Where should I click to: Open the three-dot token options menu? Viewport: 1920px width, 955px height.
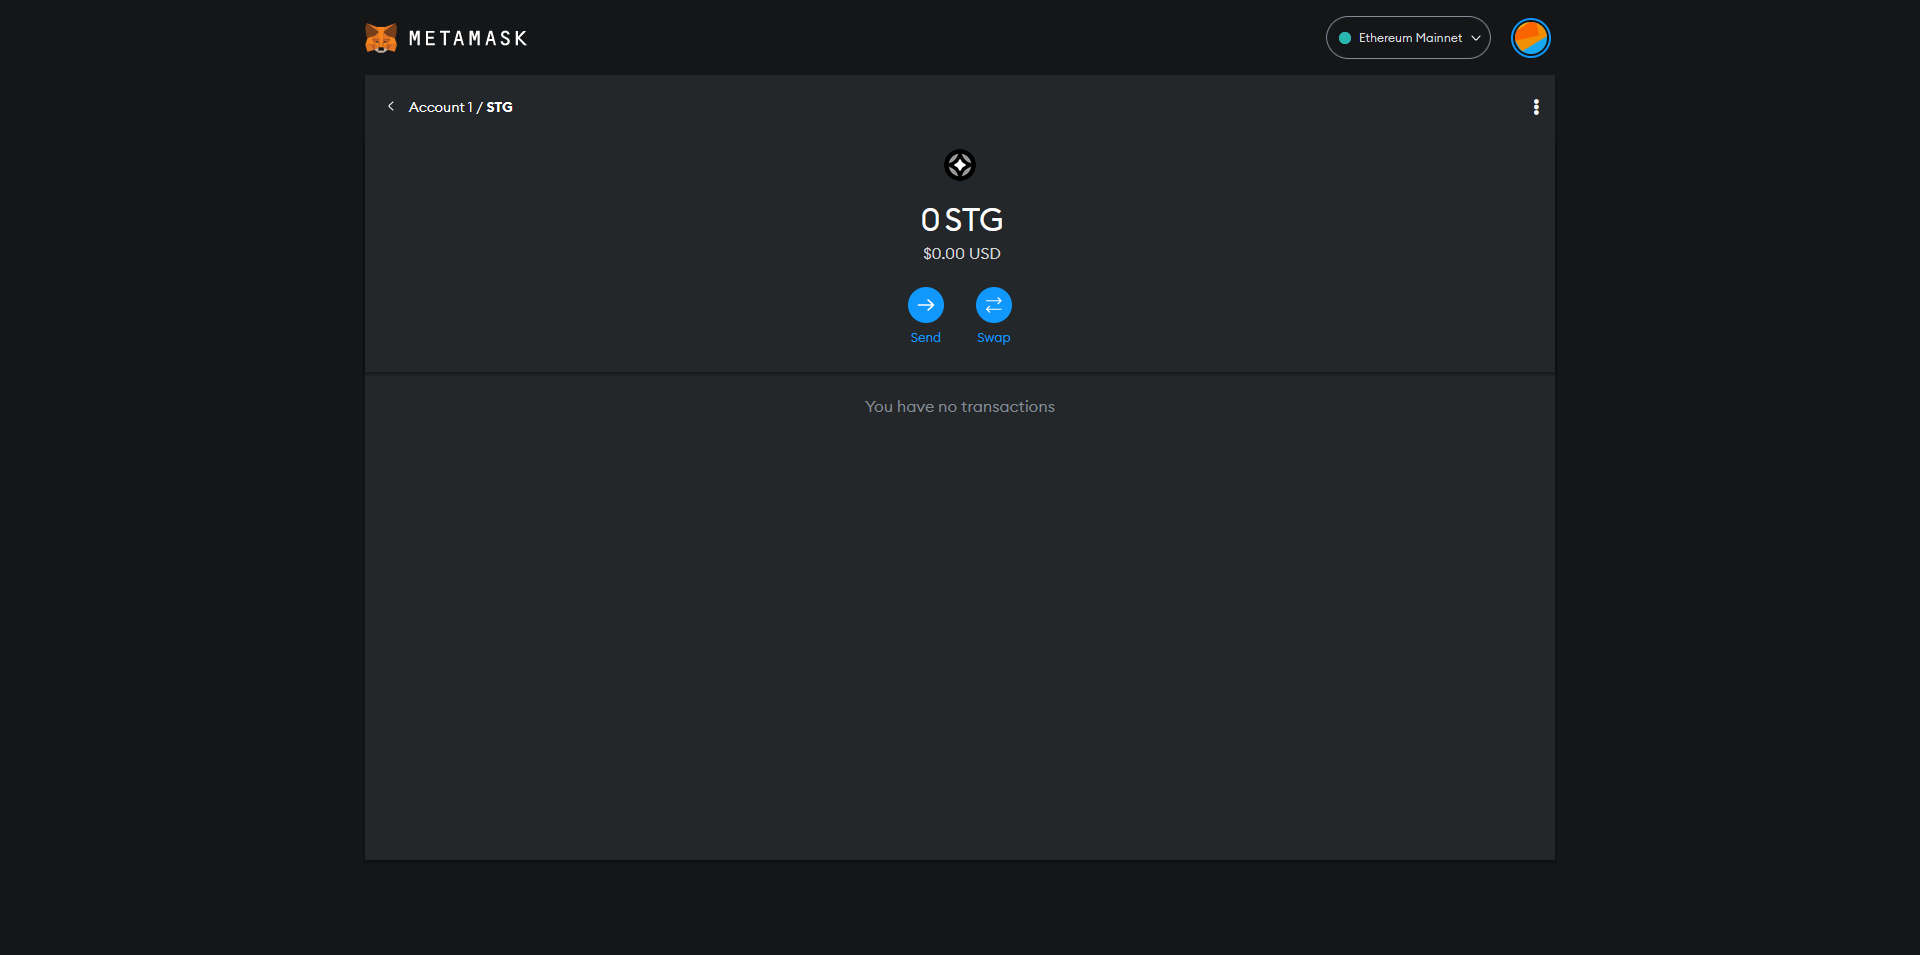(x=1536, y=107)
